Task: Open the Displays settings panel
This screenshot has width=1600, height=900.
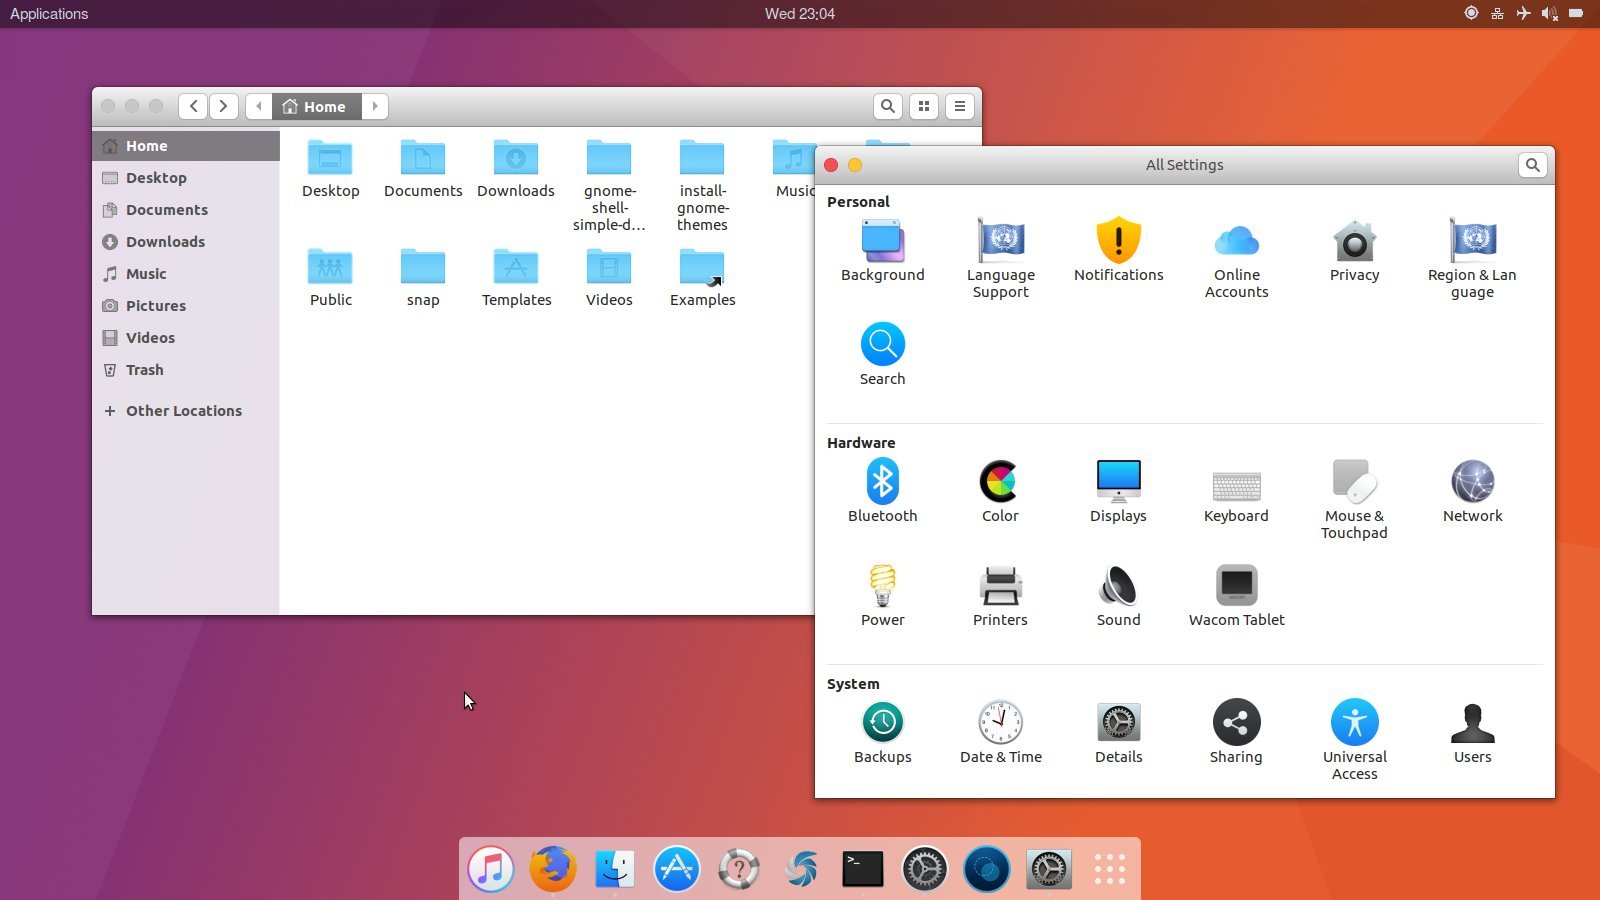Action: coord(1118,483)
